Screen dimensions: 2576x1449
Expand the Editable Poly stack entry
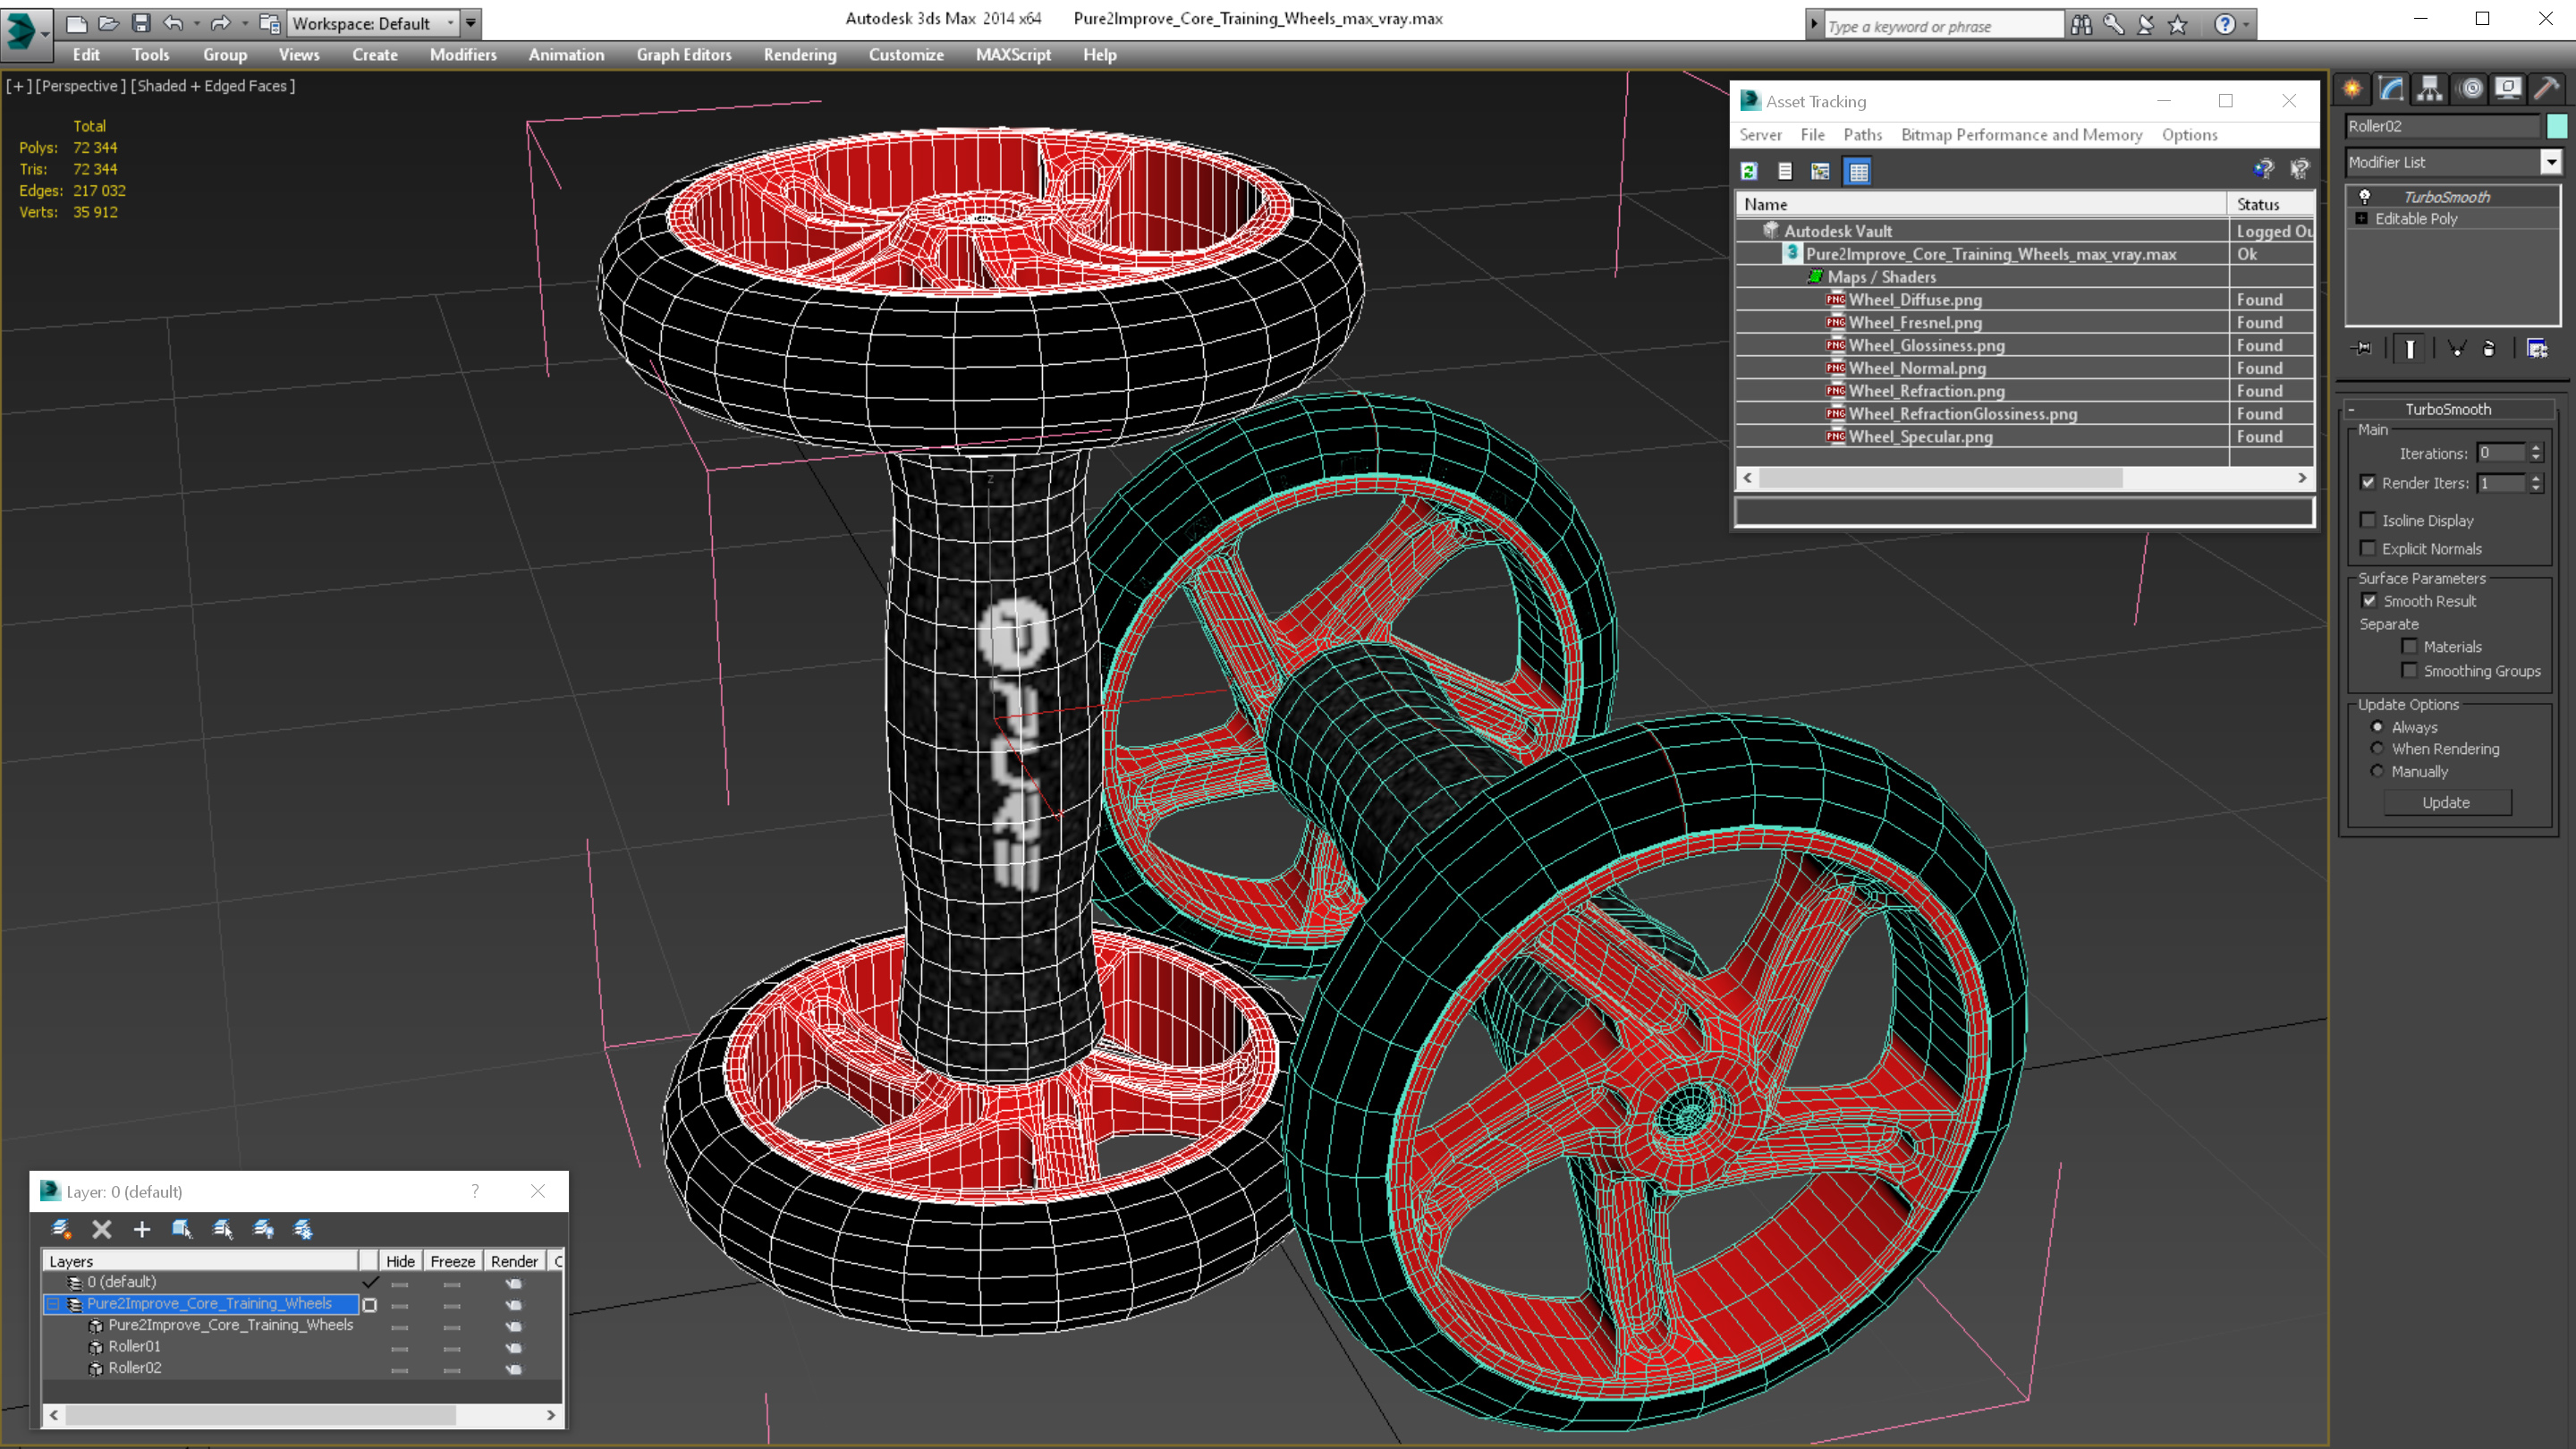click(x=2362, y=218)
